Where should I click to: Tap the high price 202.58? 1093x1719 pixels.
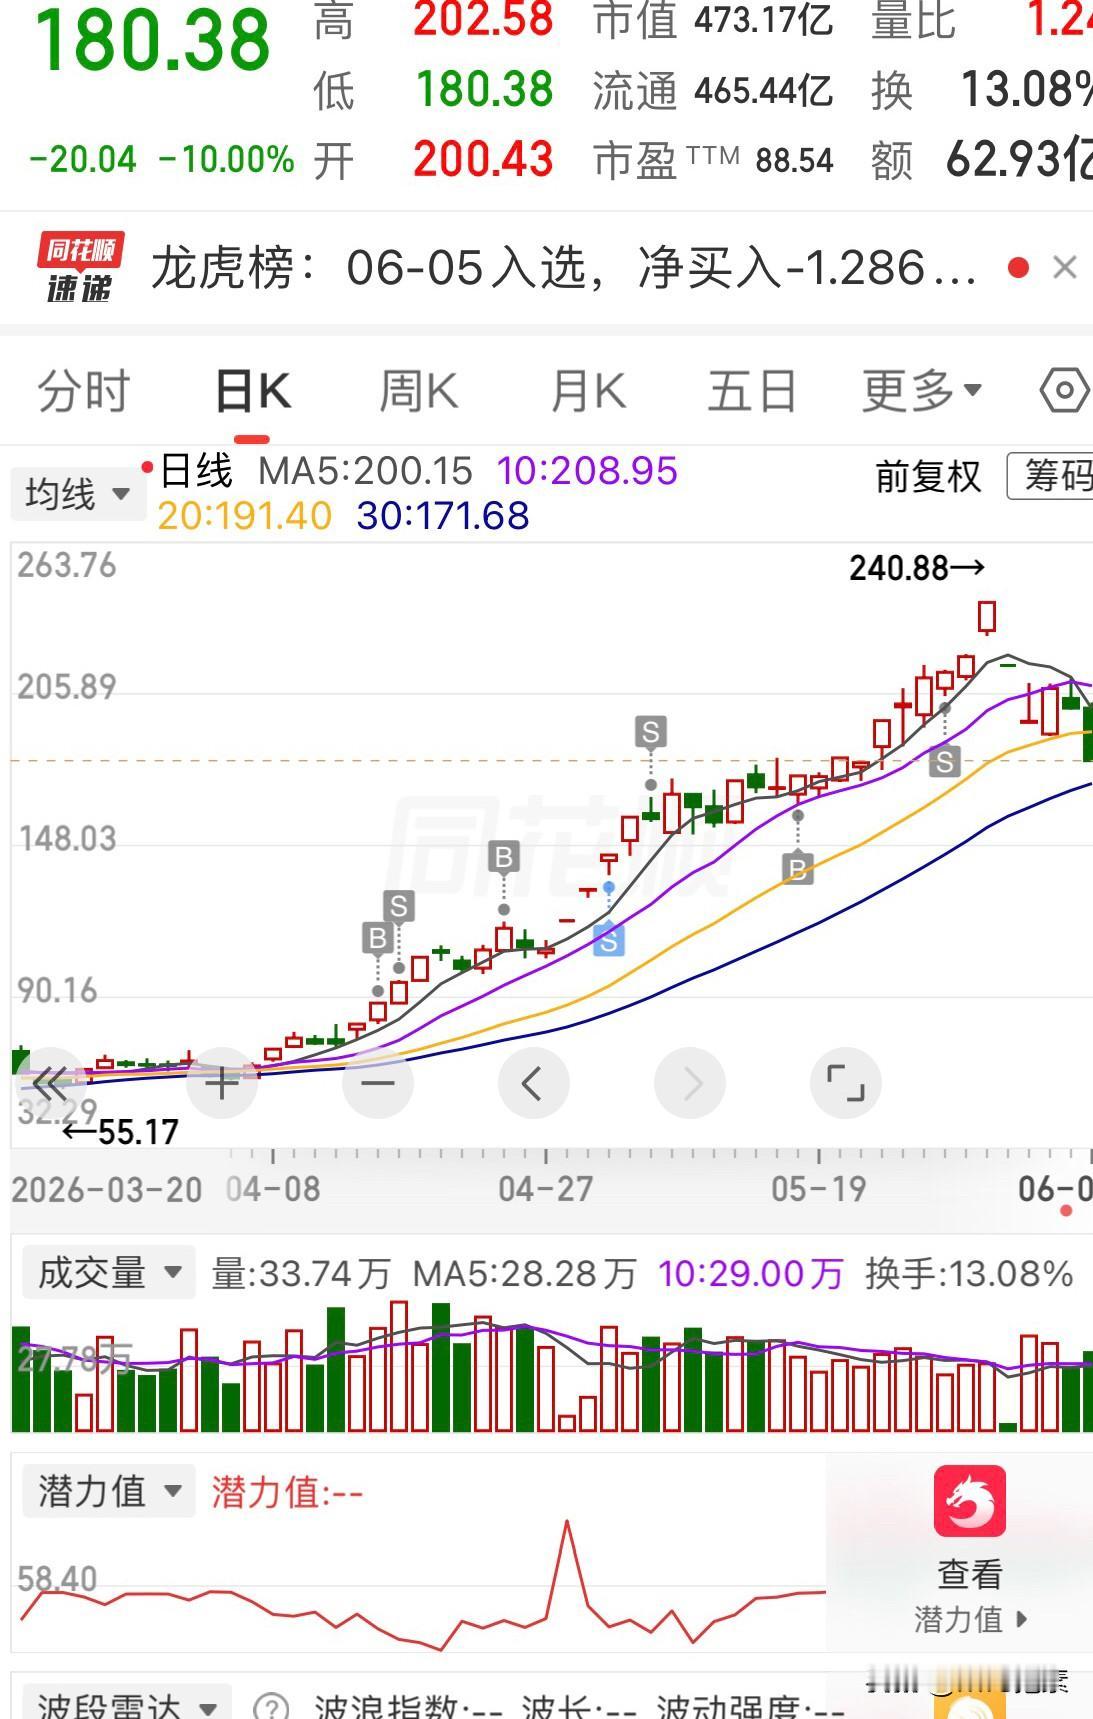point(483,20)
